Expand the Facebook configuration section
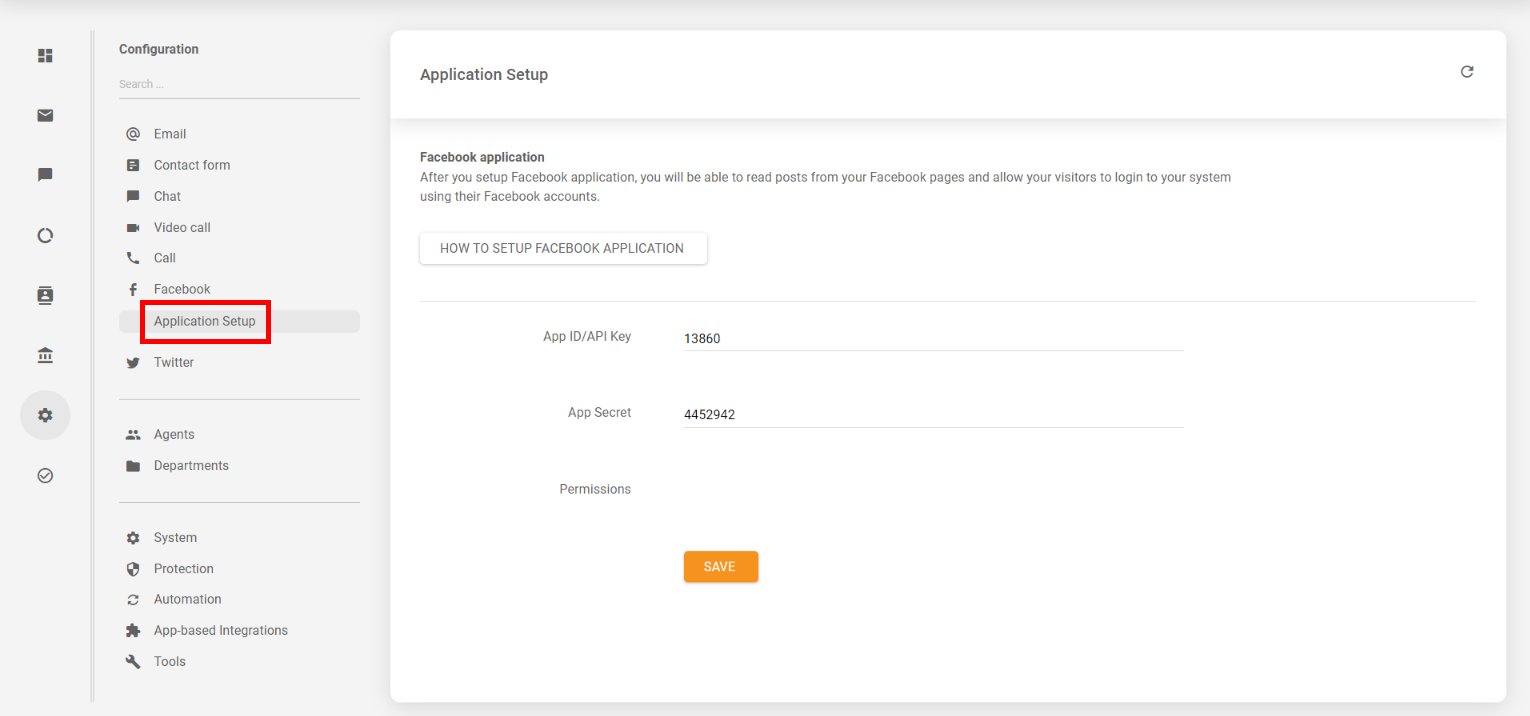 [x=182, y=289]
